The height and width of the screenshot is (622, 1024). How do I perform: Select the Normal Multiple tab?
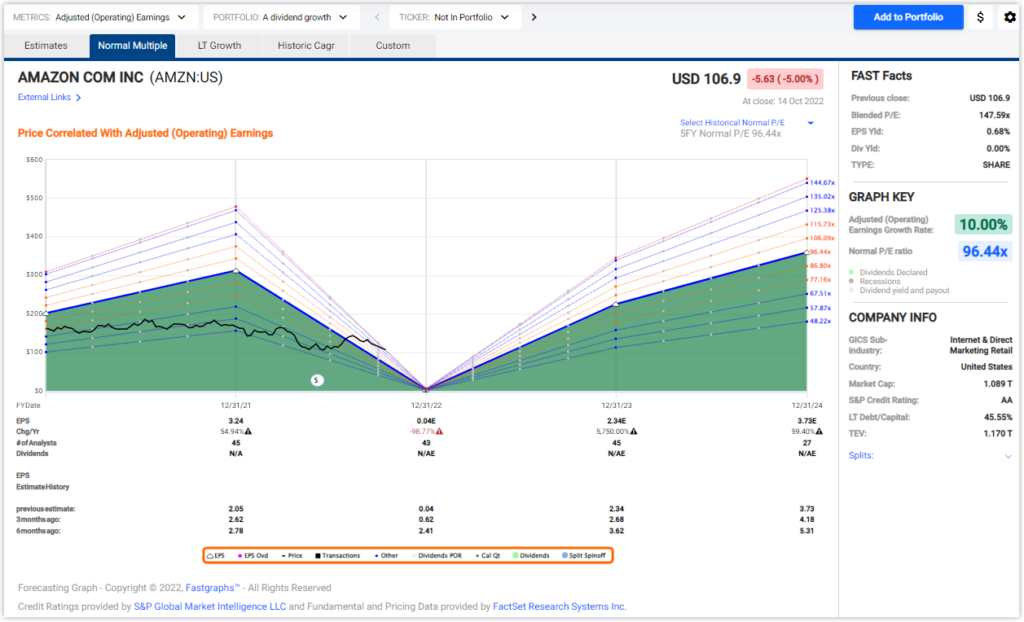133,46
